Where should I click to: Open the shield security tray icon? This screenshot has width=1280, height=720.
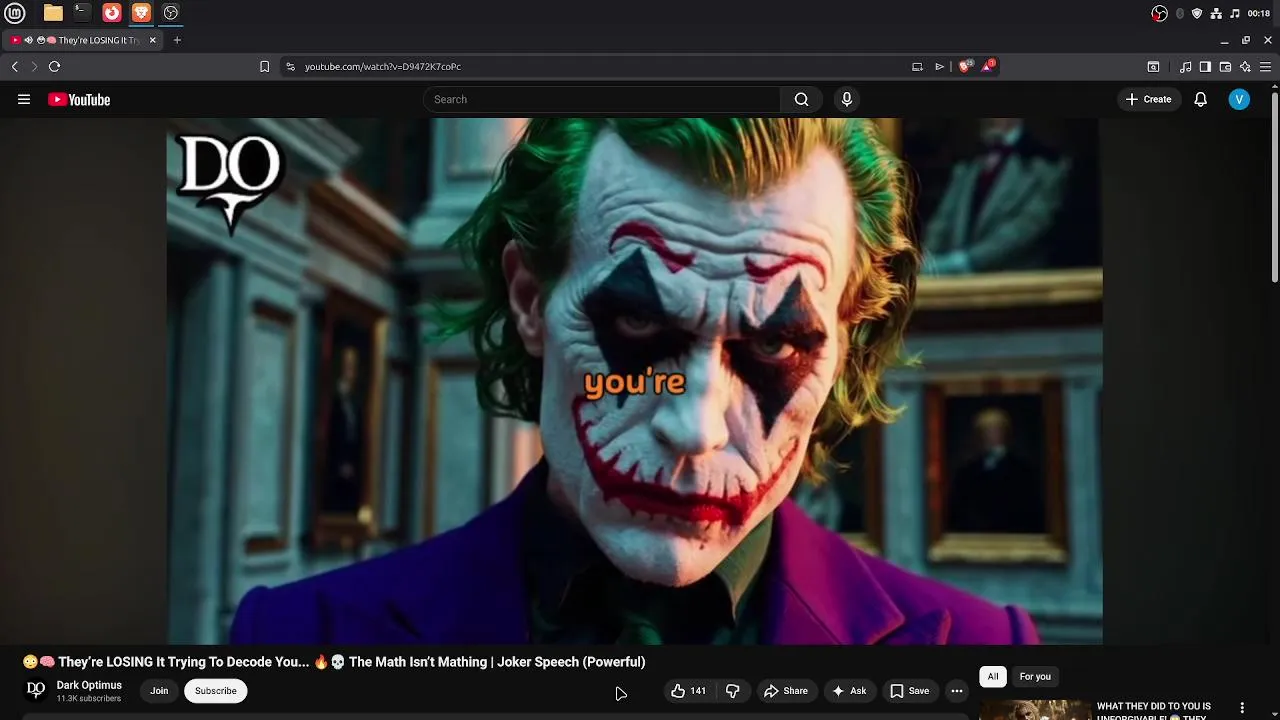pos(1197,13)
